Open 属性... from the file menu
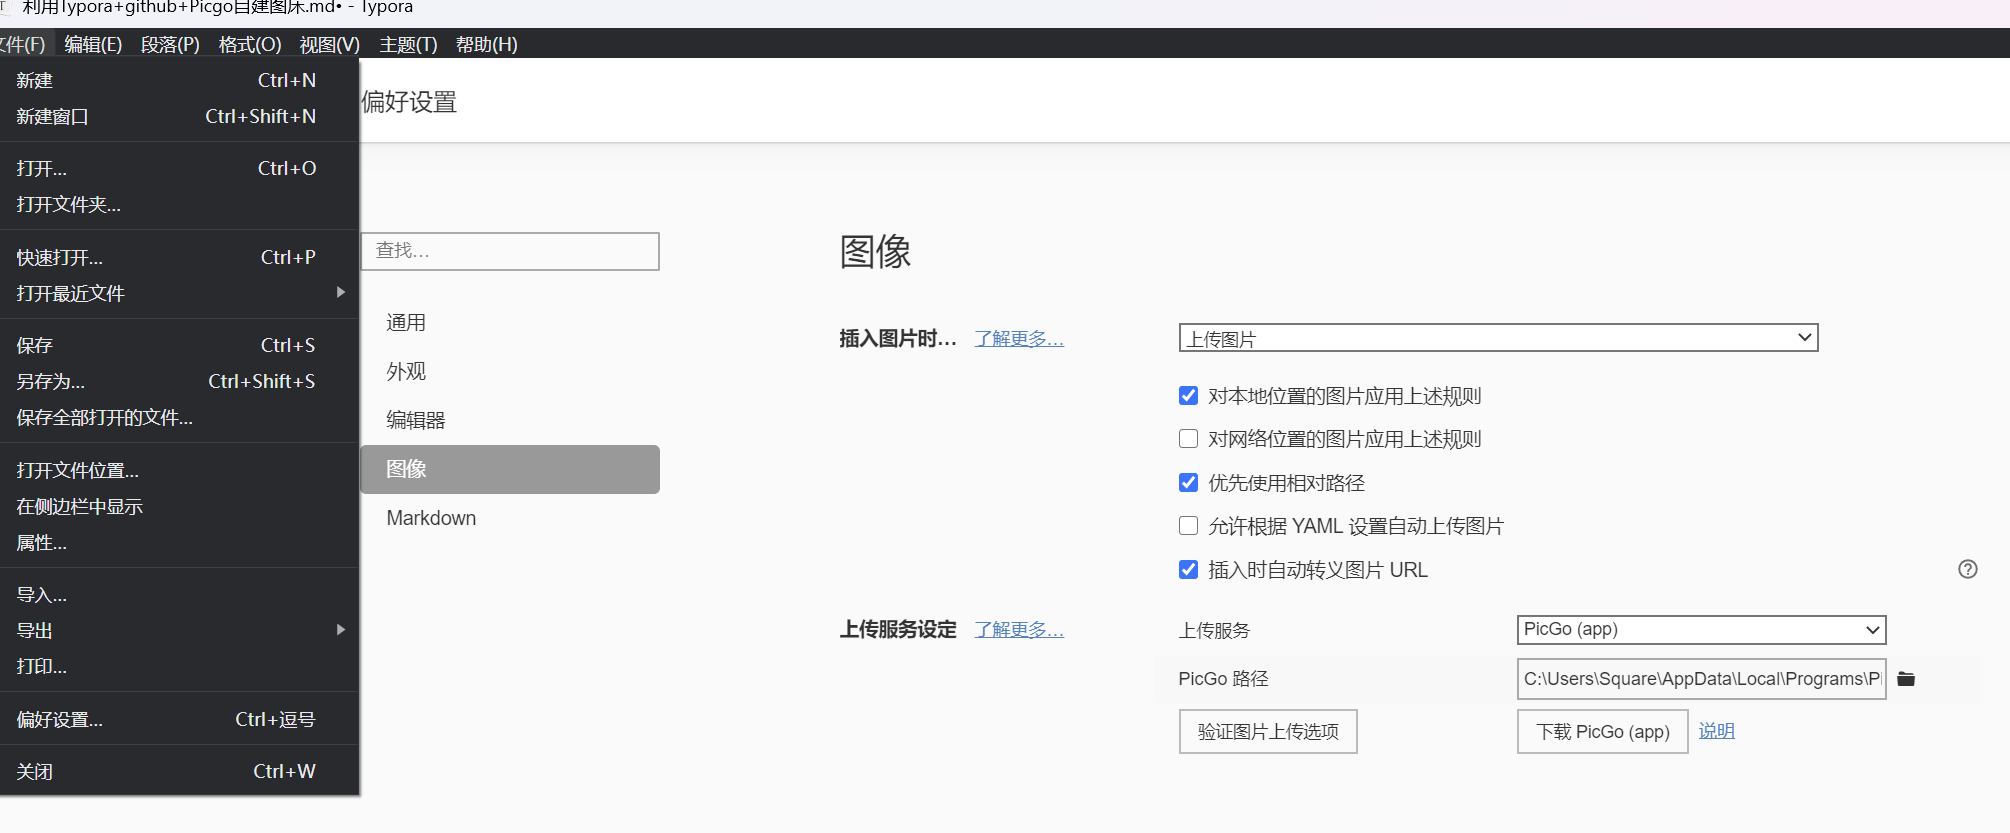 pos(179,542)
